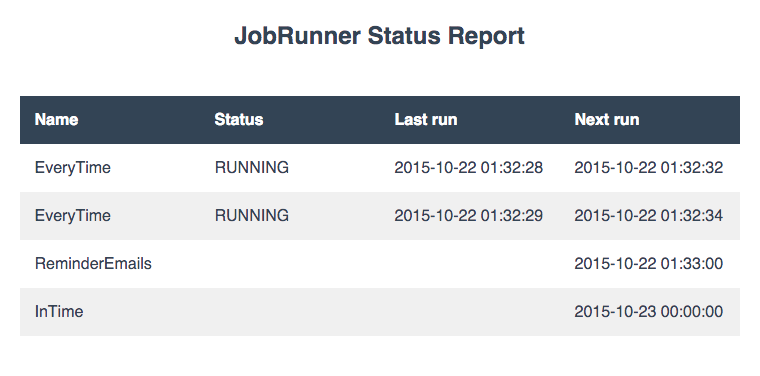Select the Next run column header

point(607,120)
